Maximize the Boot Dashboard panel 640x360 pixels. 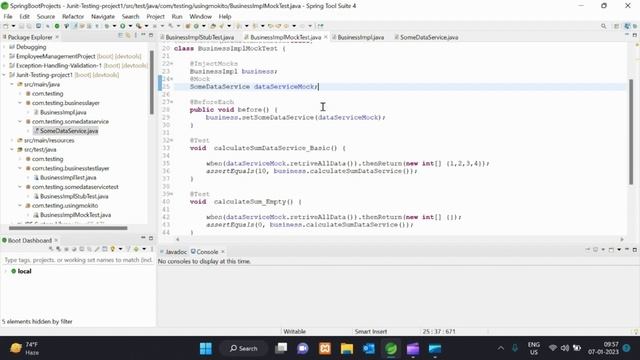[151, 238]
